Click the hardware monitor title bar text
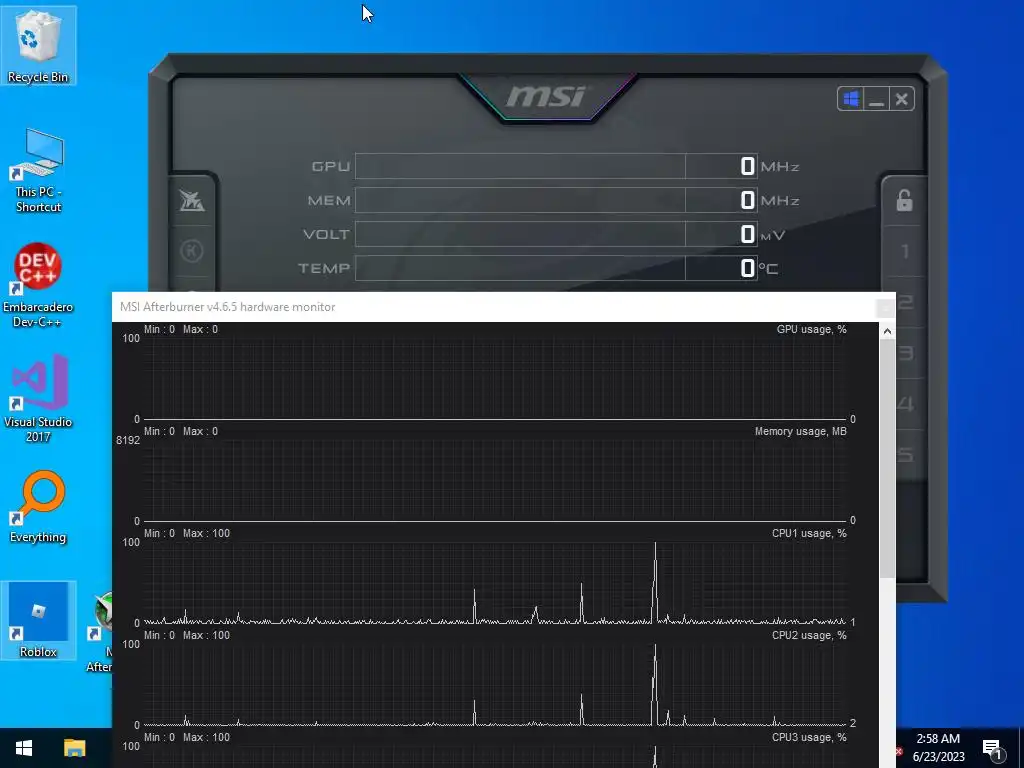 tap(227, 307)
